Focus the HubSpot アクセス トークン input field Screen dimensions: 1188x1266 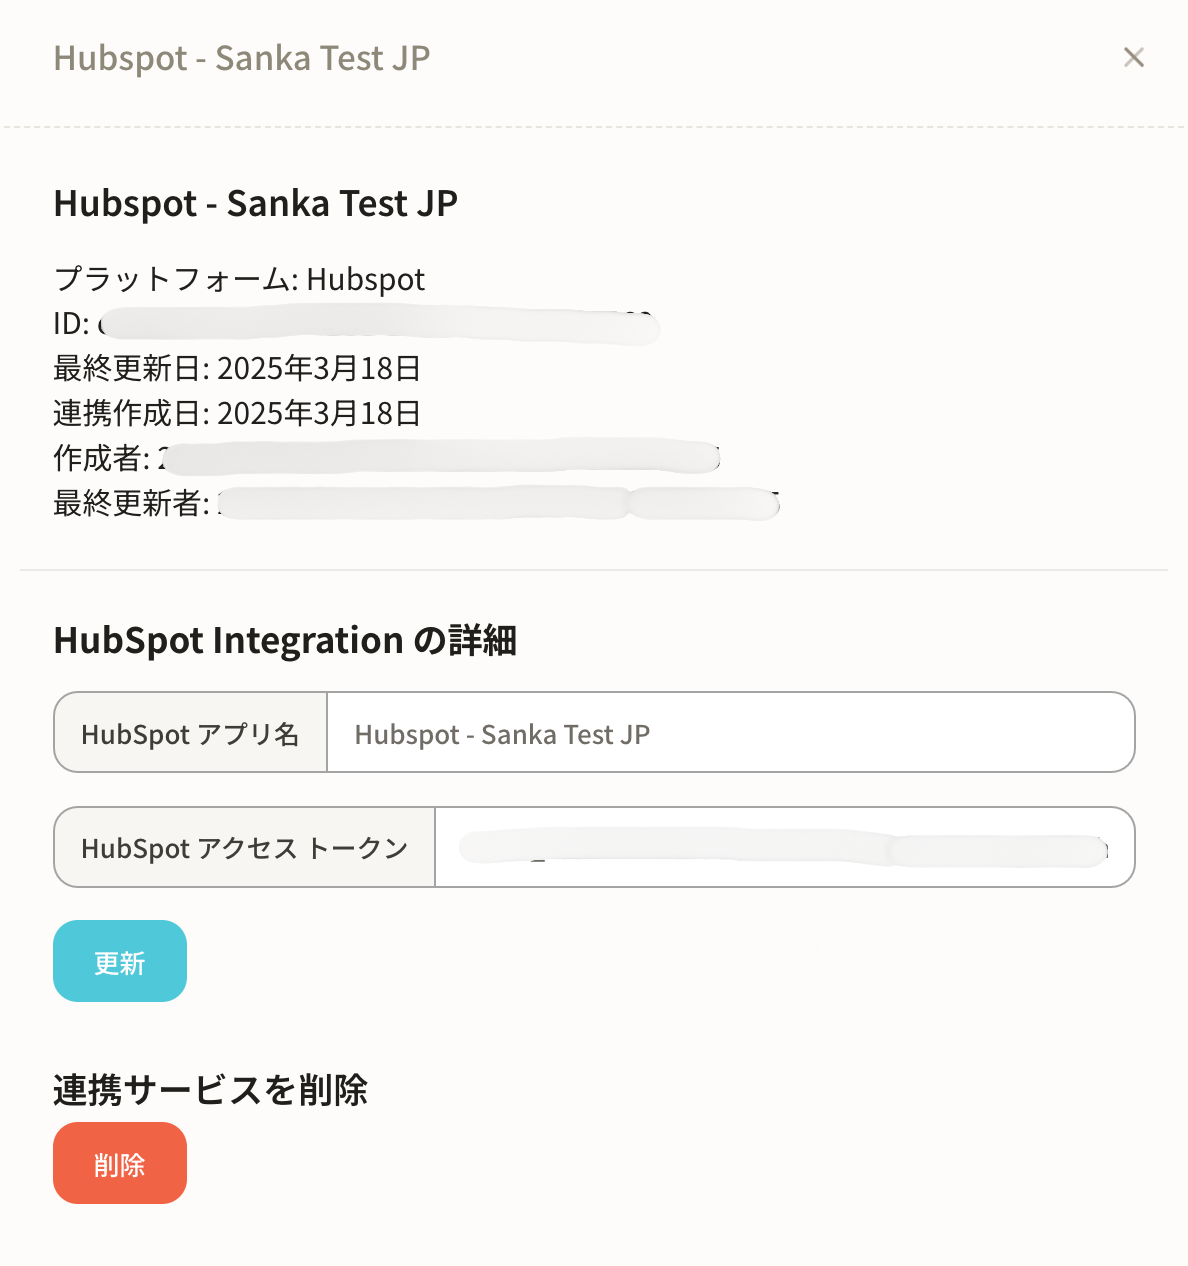(784, 848)
